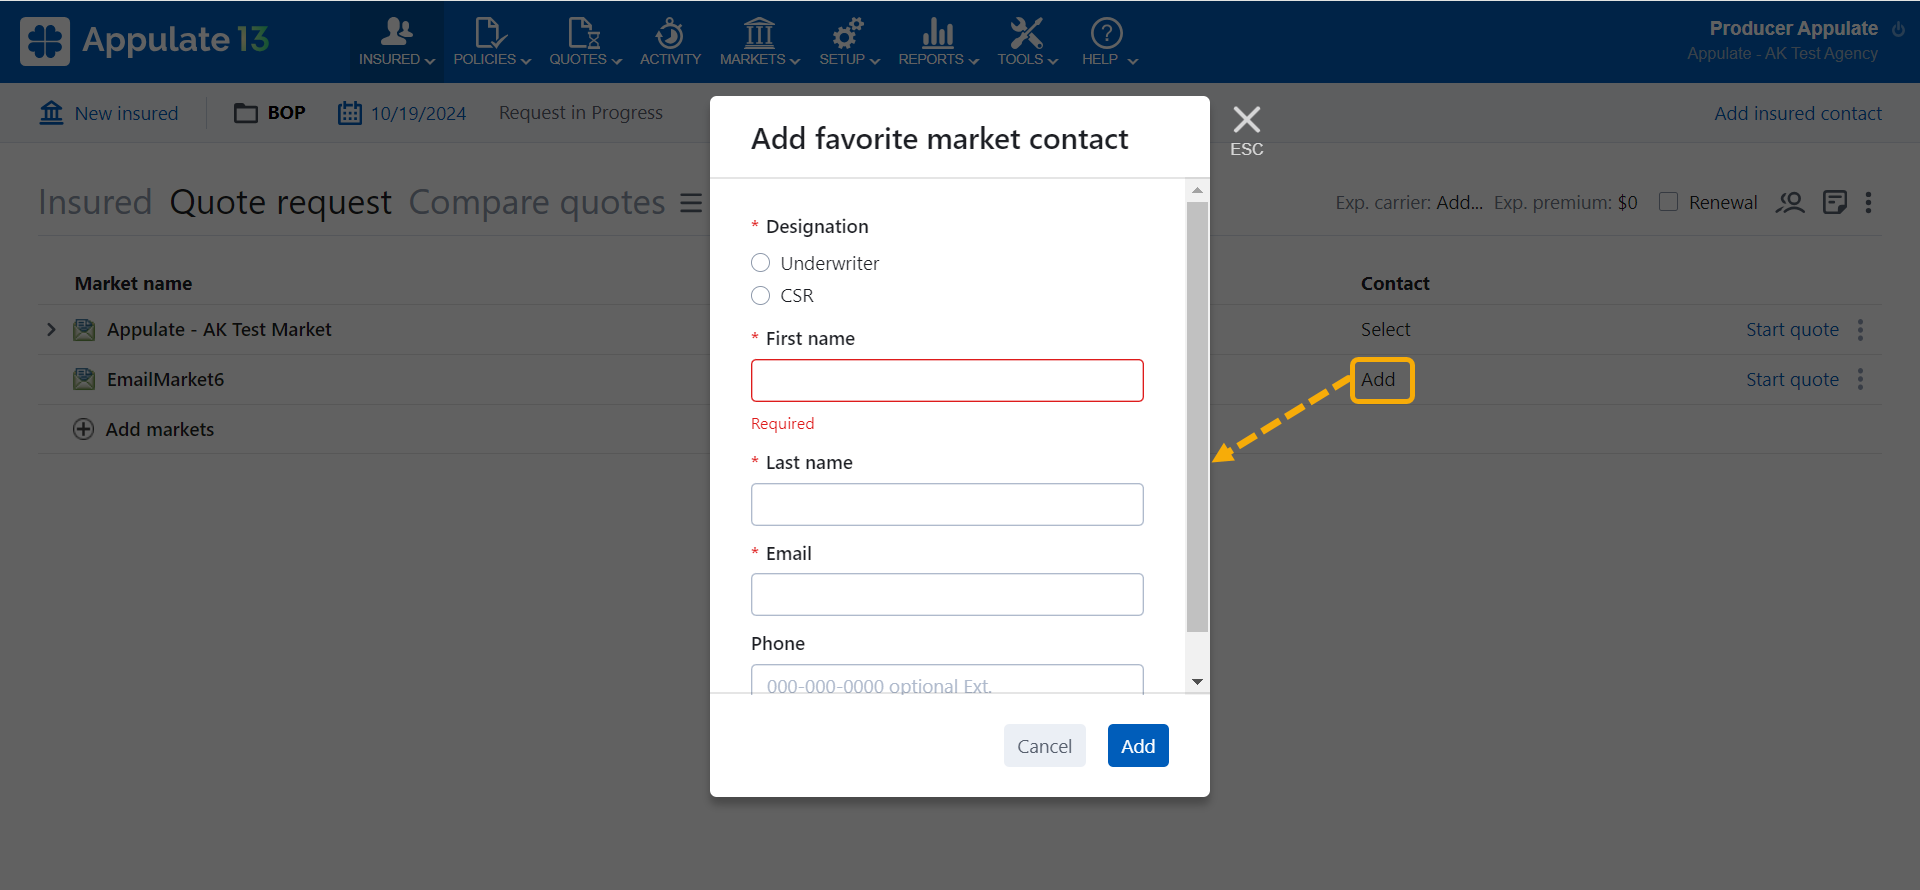Expand the Reports dropdown in navbar
The height and width of the screenshot is (890, 1920).
(x=937, y=42)
